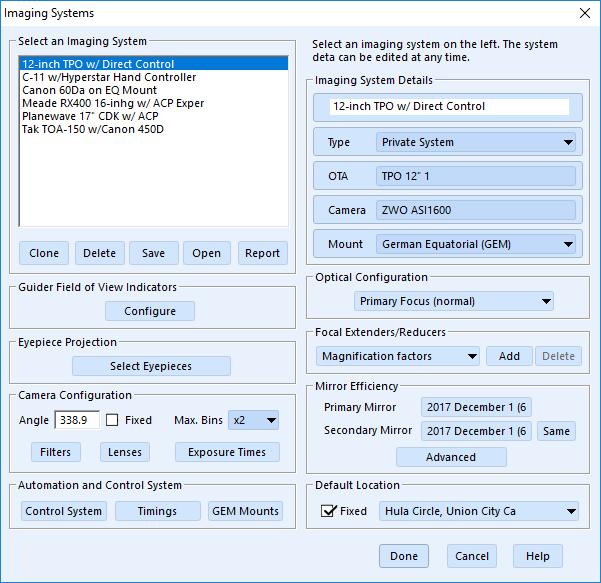This screenshot has height=583, width=601.
Task: Click Secondary Mirror date field
Action: pyautogui.click(x=476, y=431)
